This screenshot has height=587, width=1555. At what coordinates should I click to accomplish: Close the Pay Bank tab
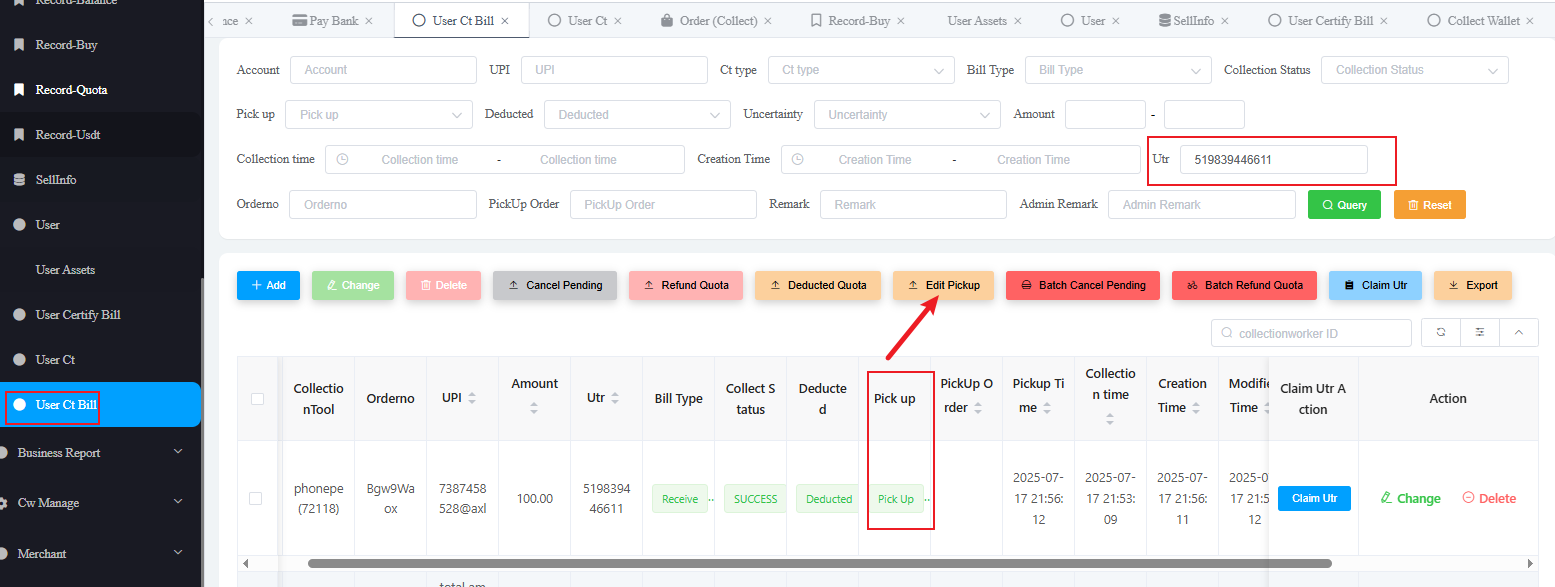coord(368,21)
